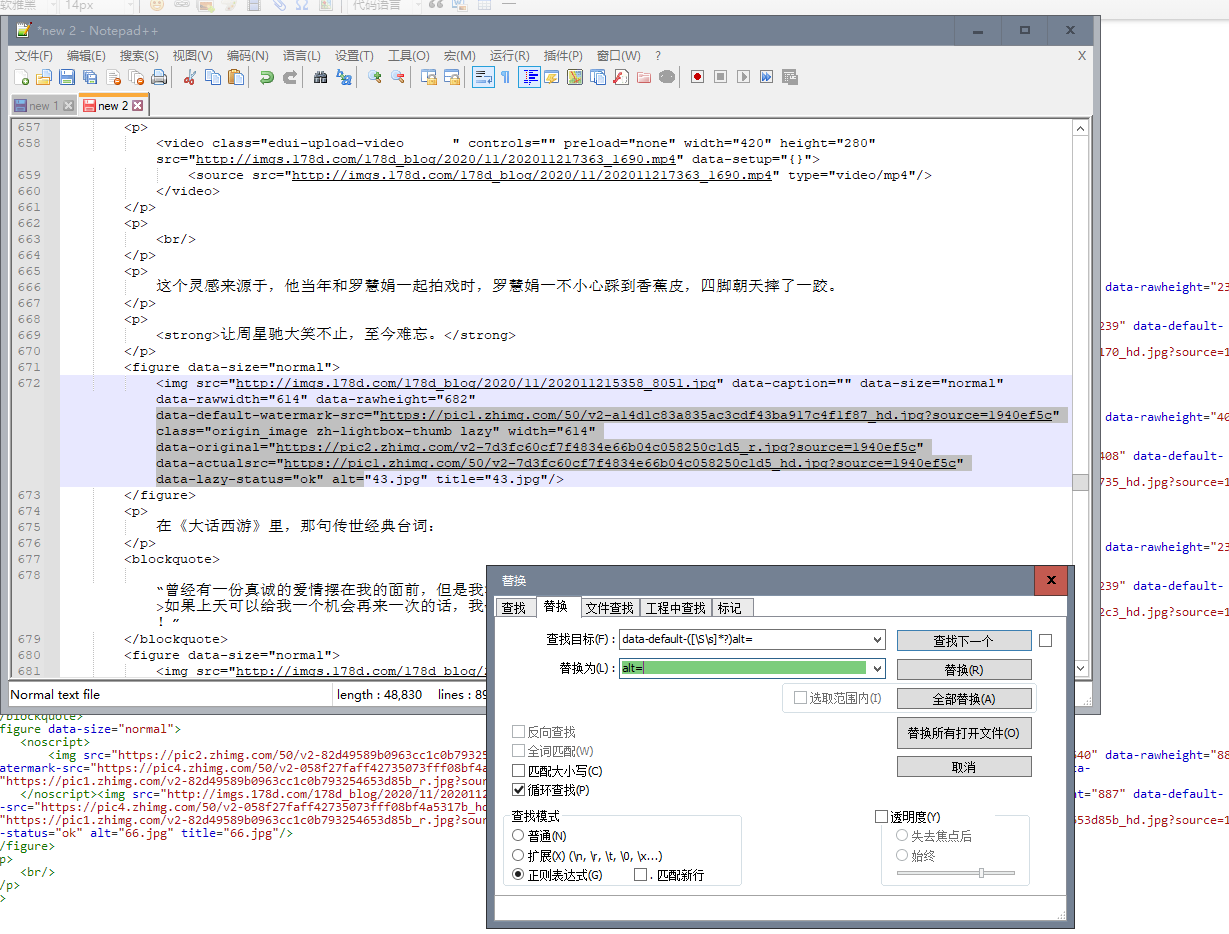This screenshot has width=1229, height=934.
Task: Click the red Start Recording macro icon
Action: point(697,77)
